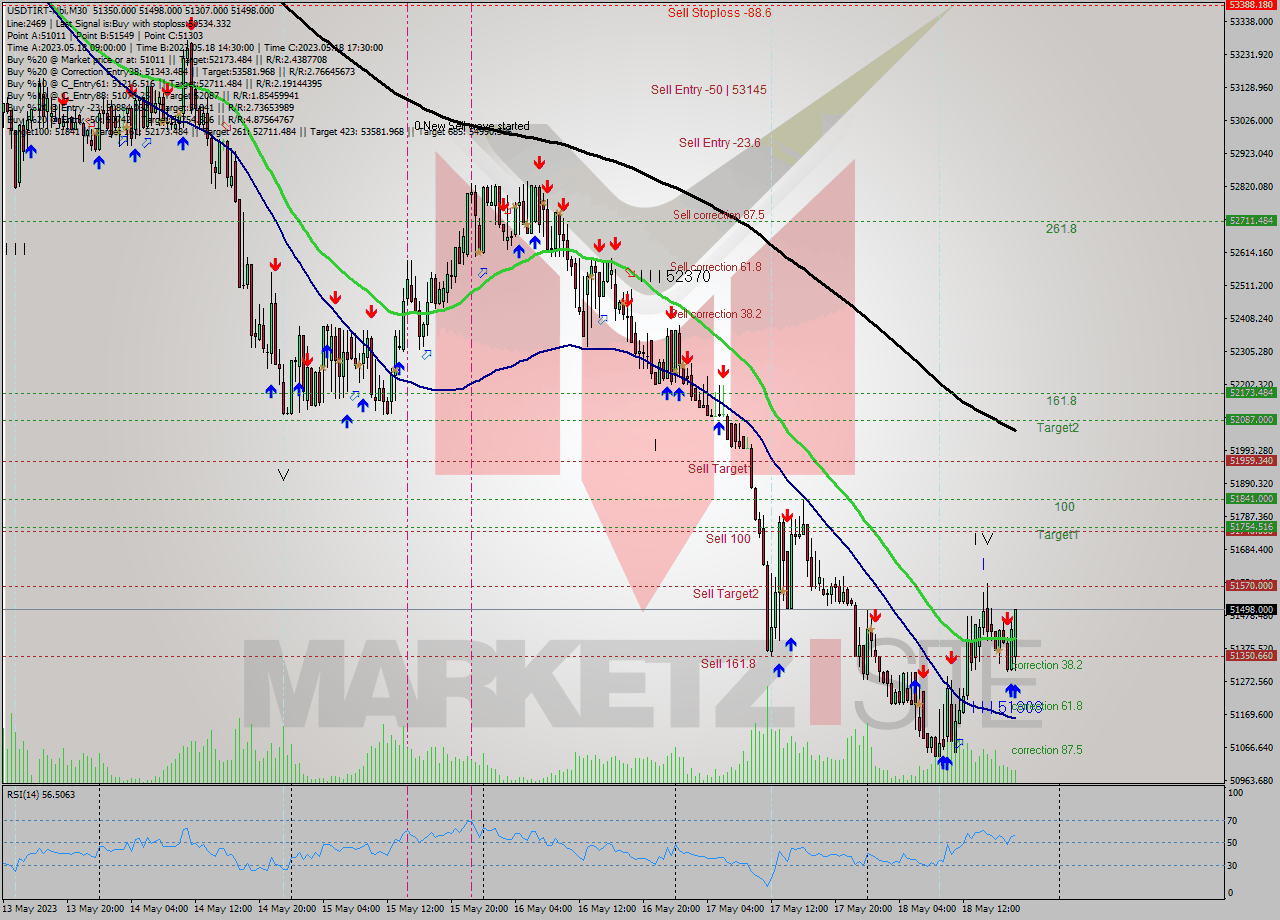
Task: Click the green 52087.000 price tag
Action: (x=1251, y=420)
